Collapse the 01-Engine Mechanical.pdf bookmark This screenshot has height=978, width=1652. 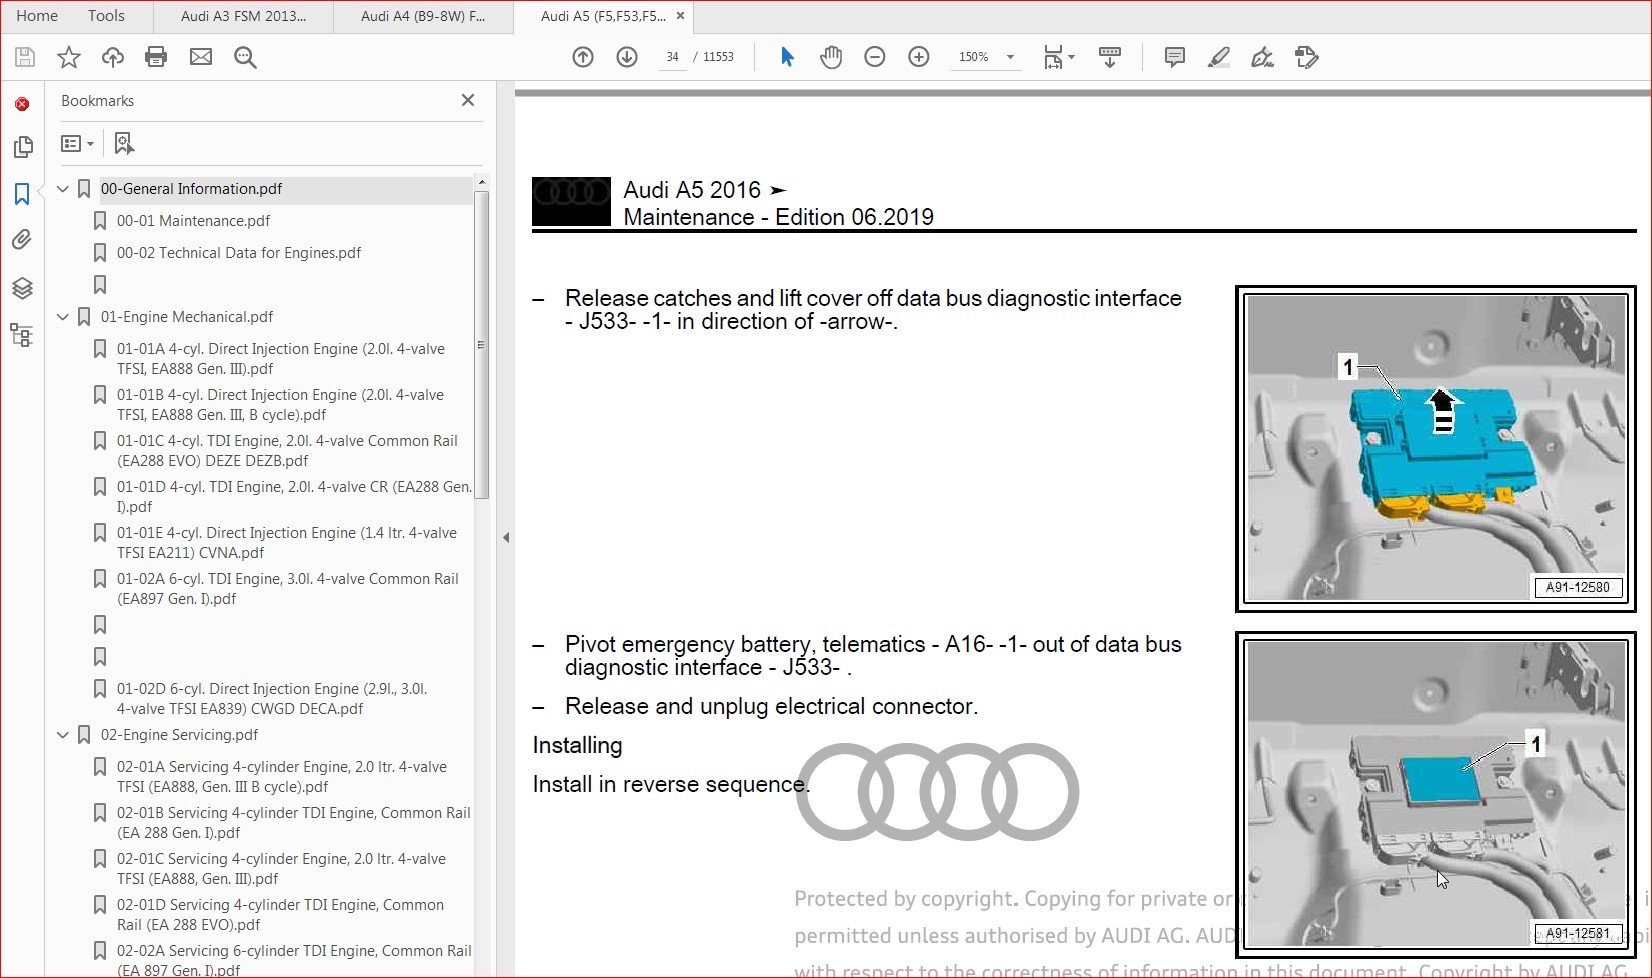[63, 317]
